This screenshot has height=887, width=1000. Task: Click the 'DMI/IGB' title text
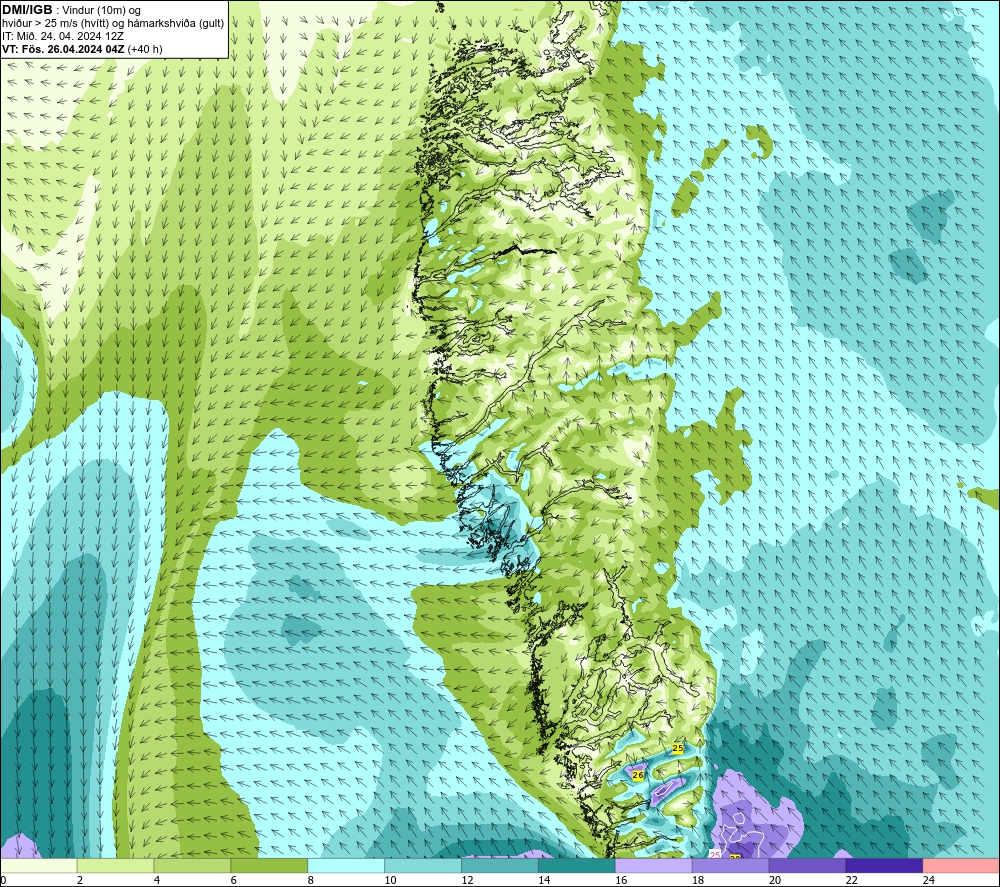point(27,10)
